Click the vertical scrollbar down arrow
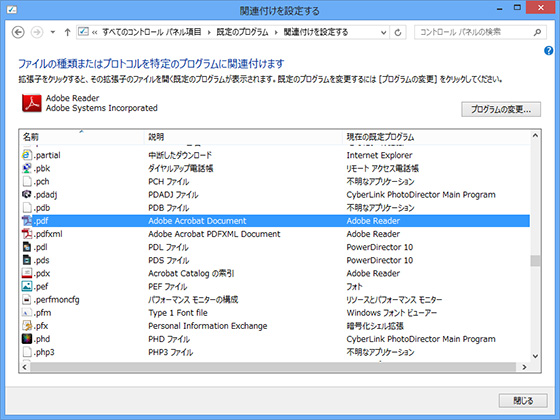Viewport: 560px width, 420px height. coord(535,356)
